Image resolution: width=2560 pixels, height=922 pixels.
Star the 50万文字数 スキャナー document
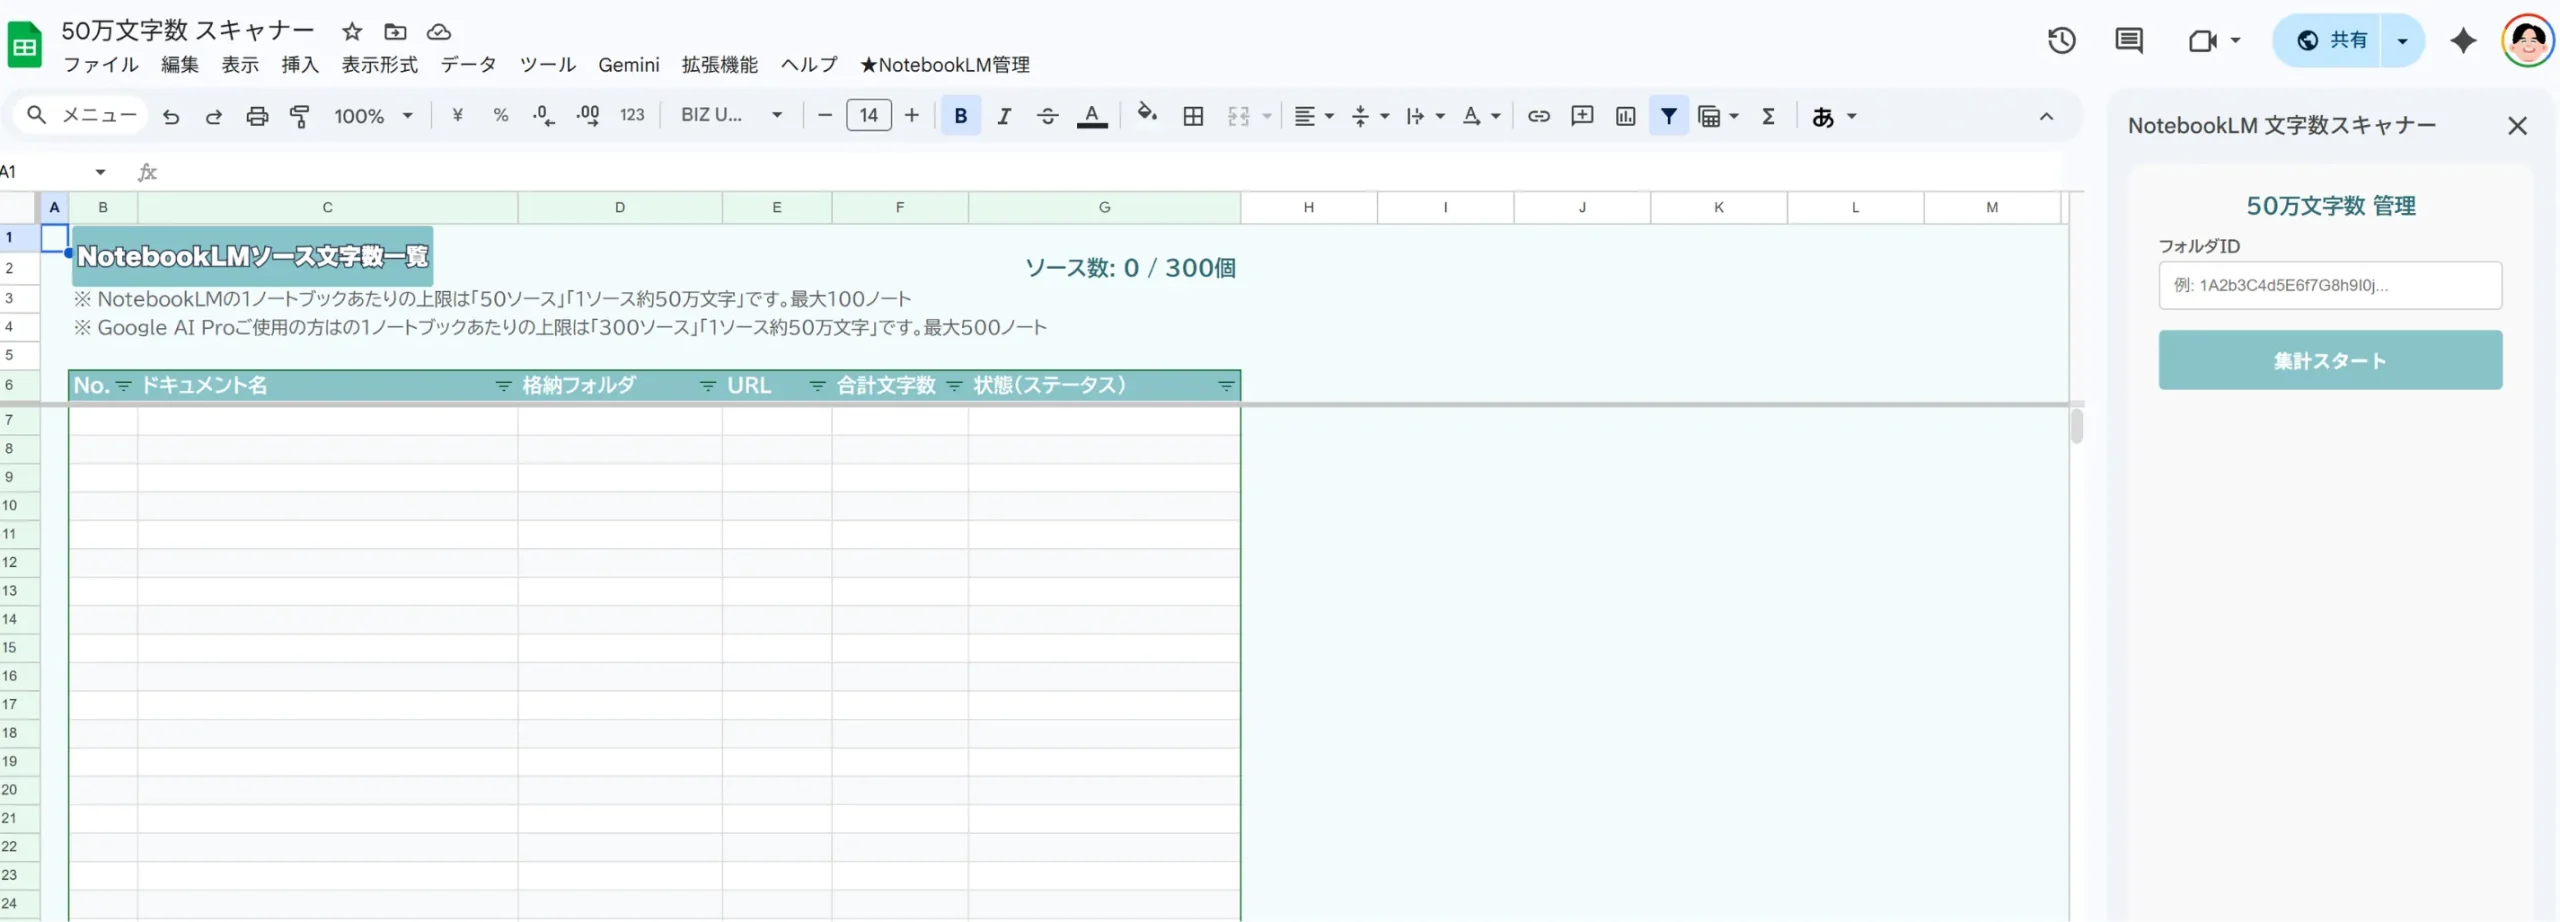(351, 32)
